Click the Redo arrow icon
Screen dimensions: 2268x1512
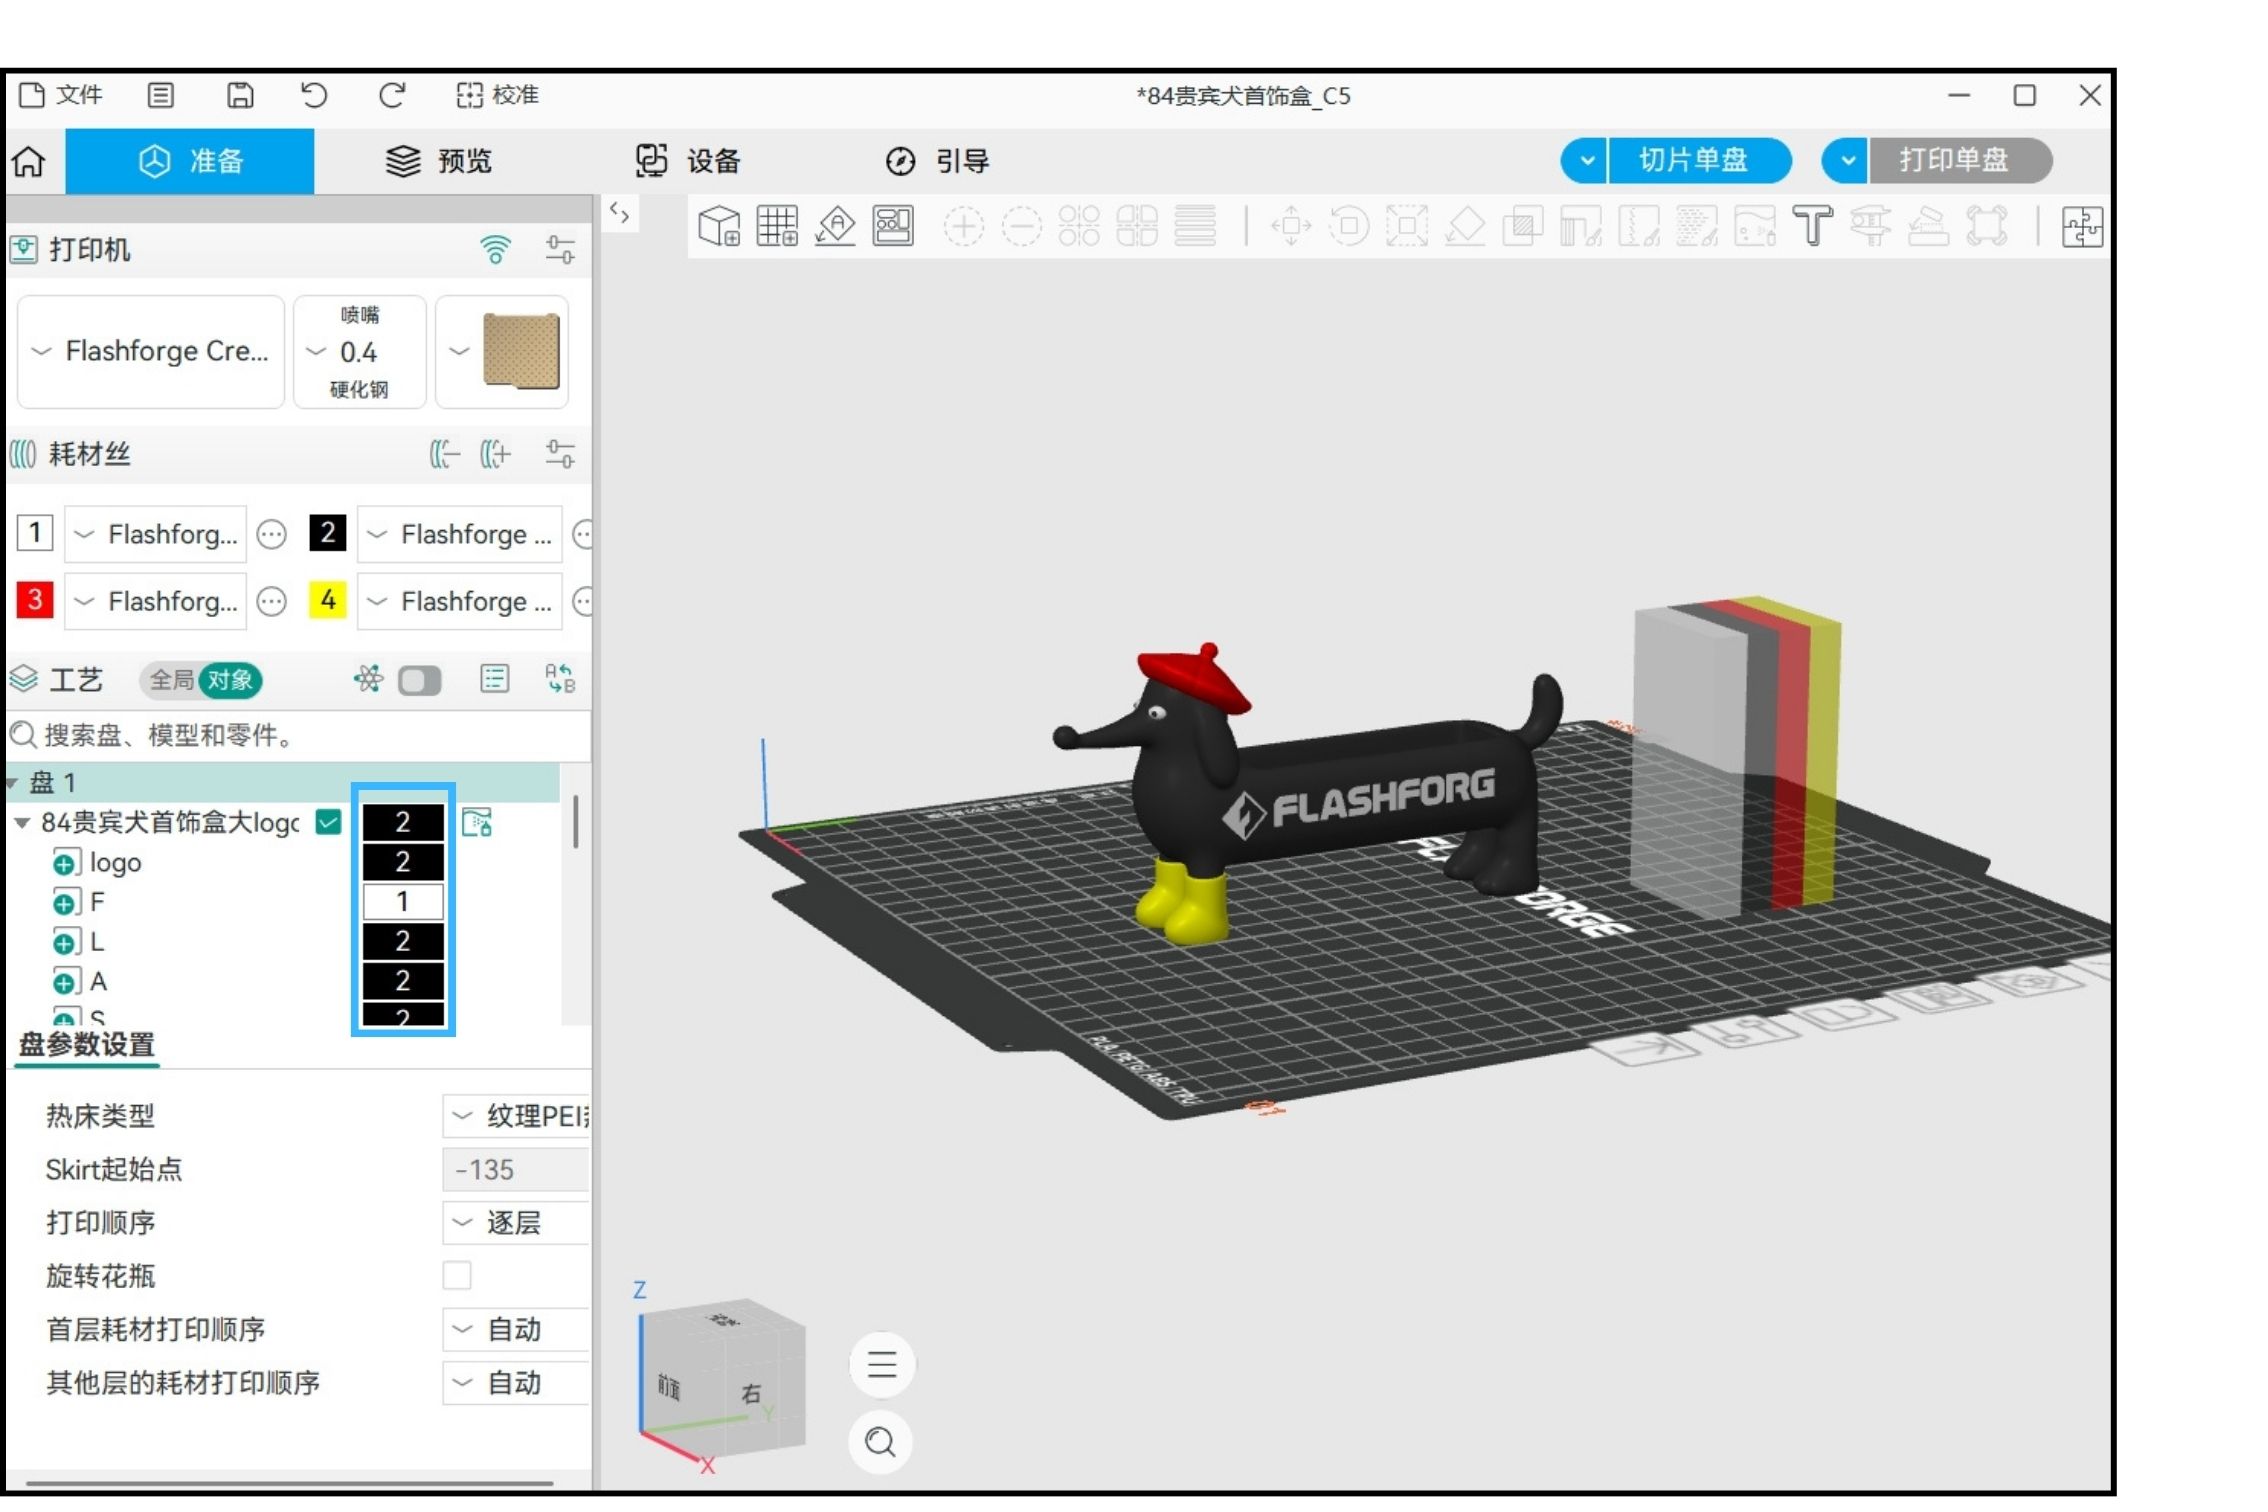point(392,95)
